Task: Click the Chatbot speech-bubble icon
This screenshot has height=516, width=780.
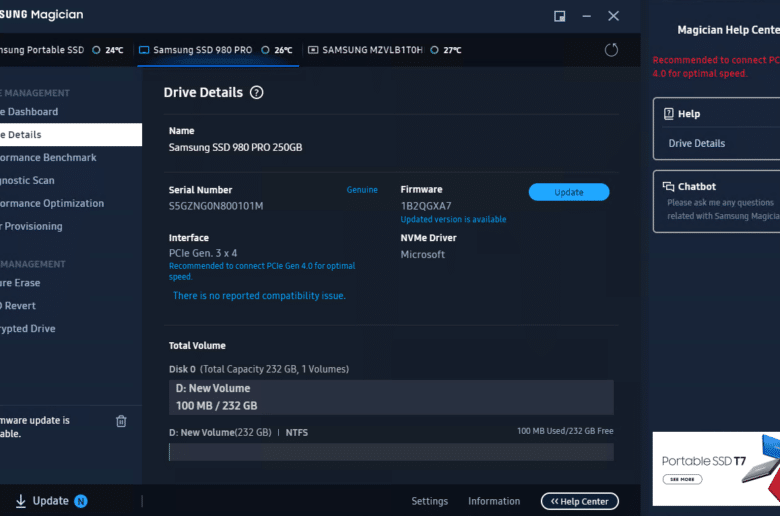Action: pos(668,187)
